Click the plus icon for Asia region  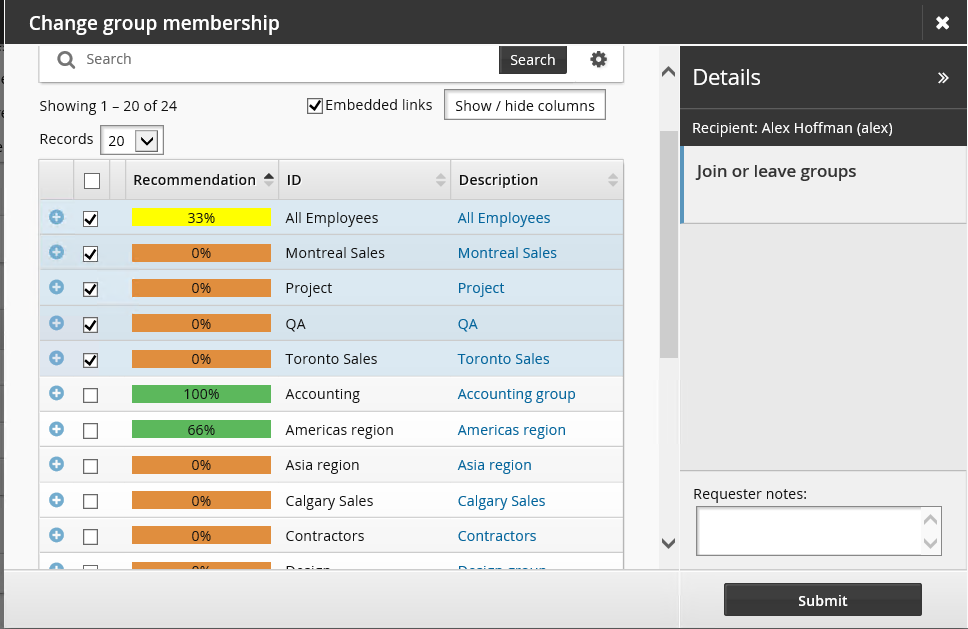pyautogui.click(x=57, y=465)
